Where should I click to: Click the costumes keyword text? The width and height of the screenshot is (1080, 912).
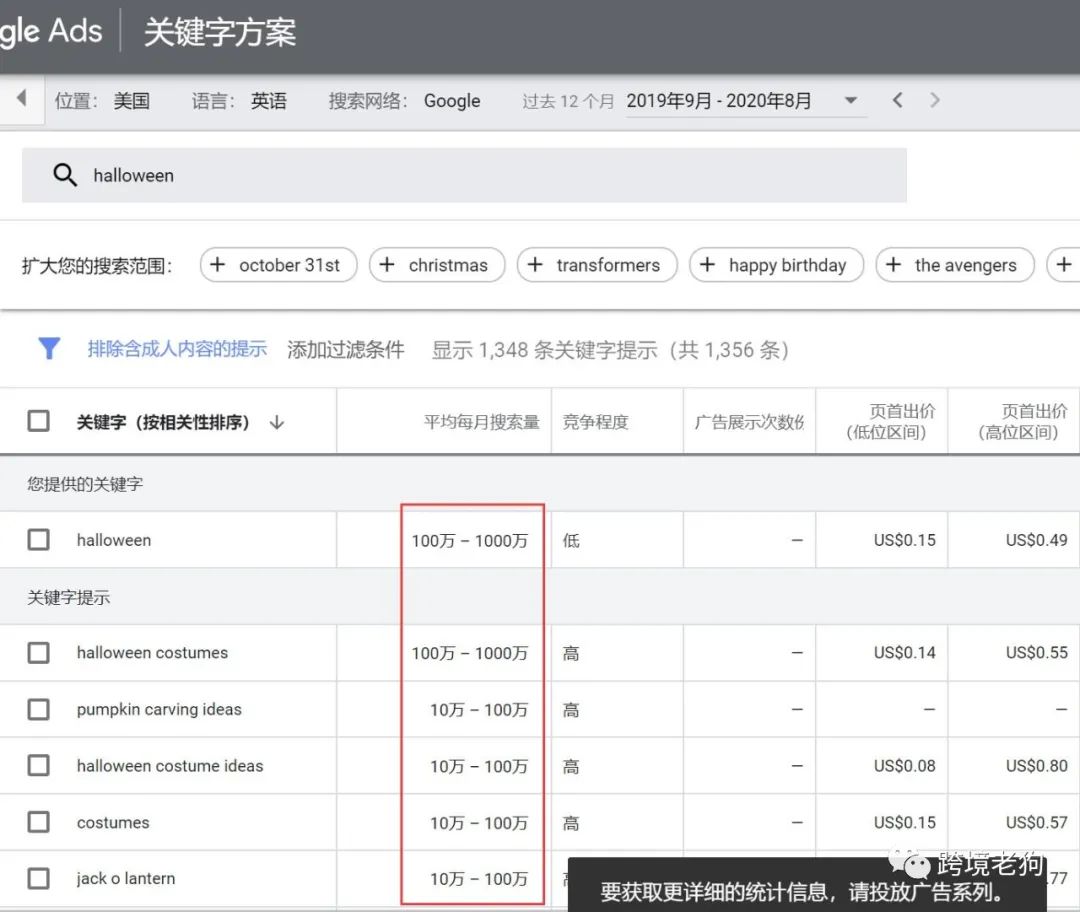coord(113,822)
